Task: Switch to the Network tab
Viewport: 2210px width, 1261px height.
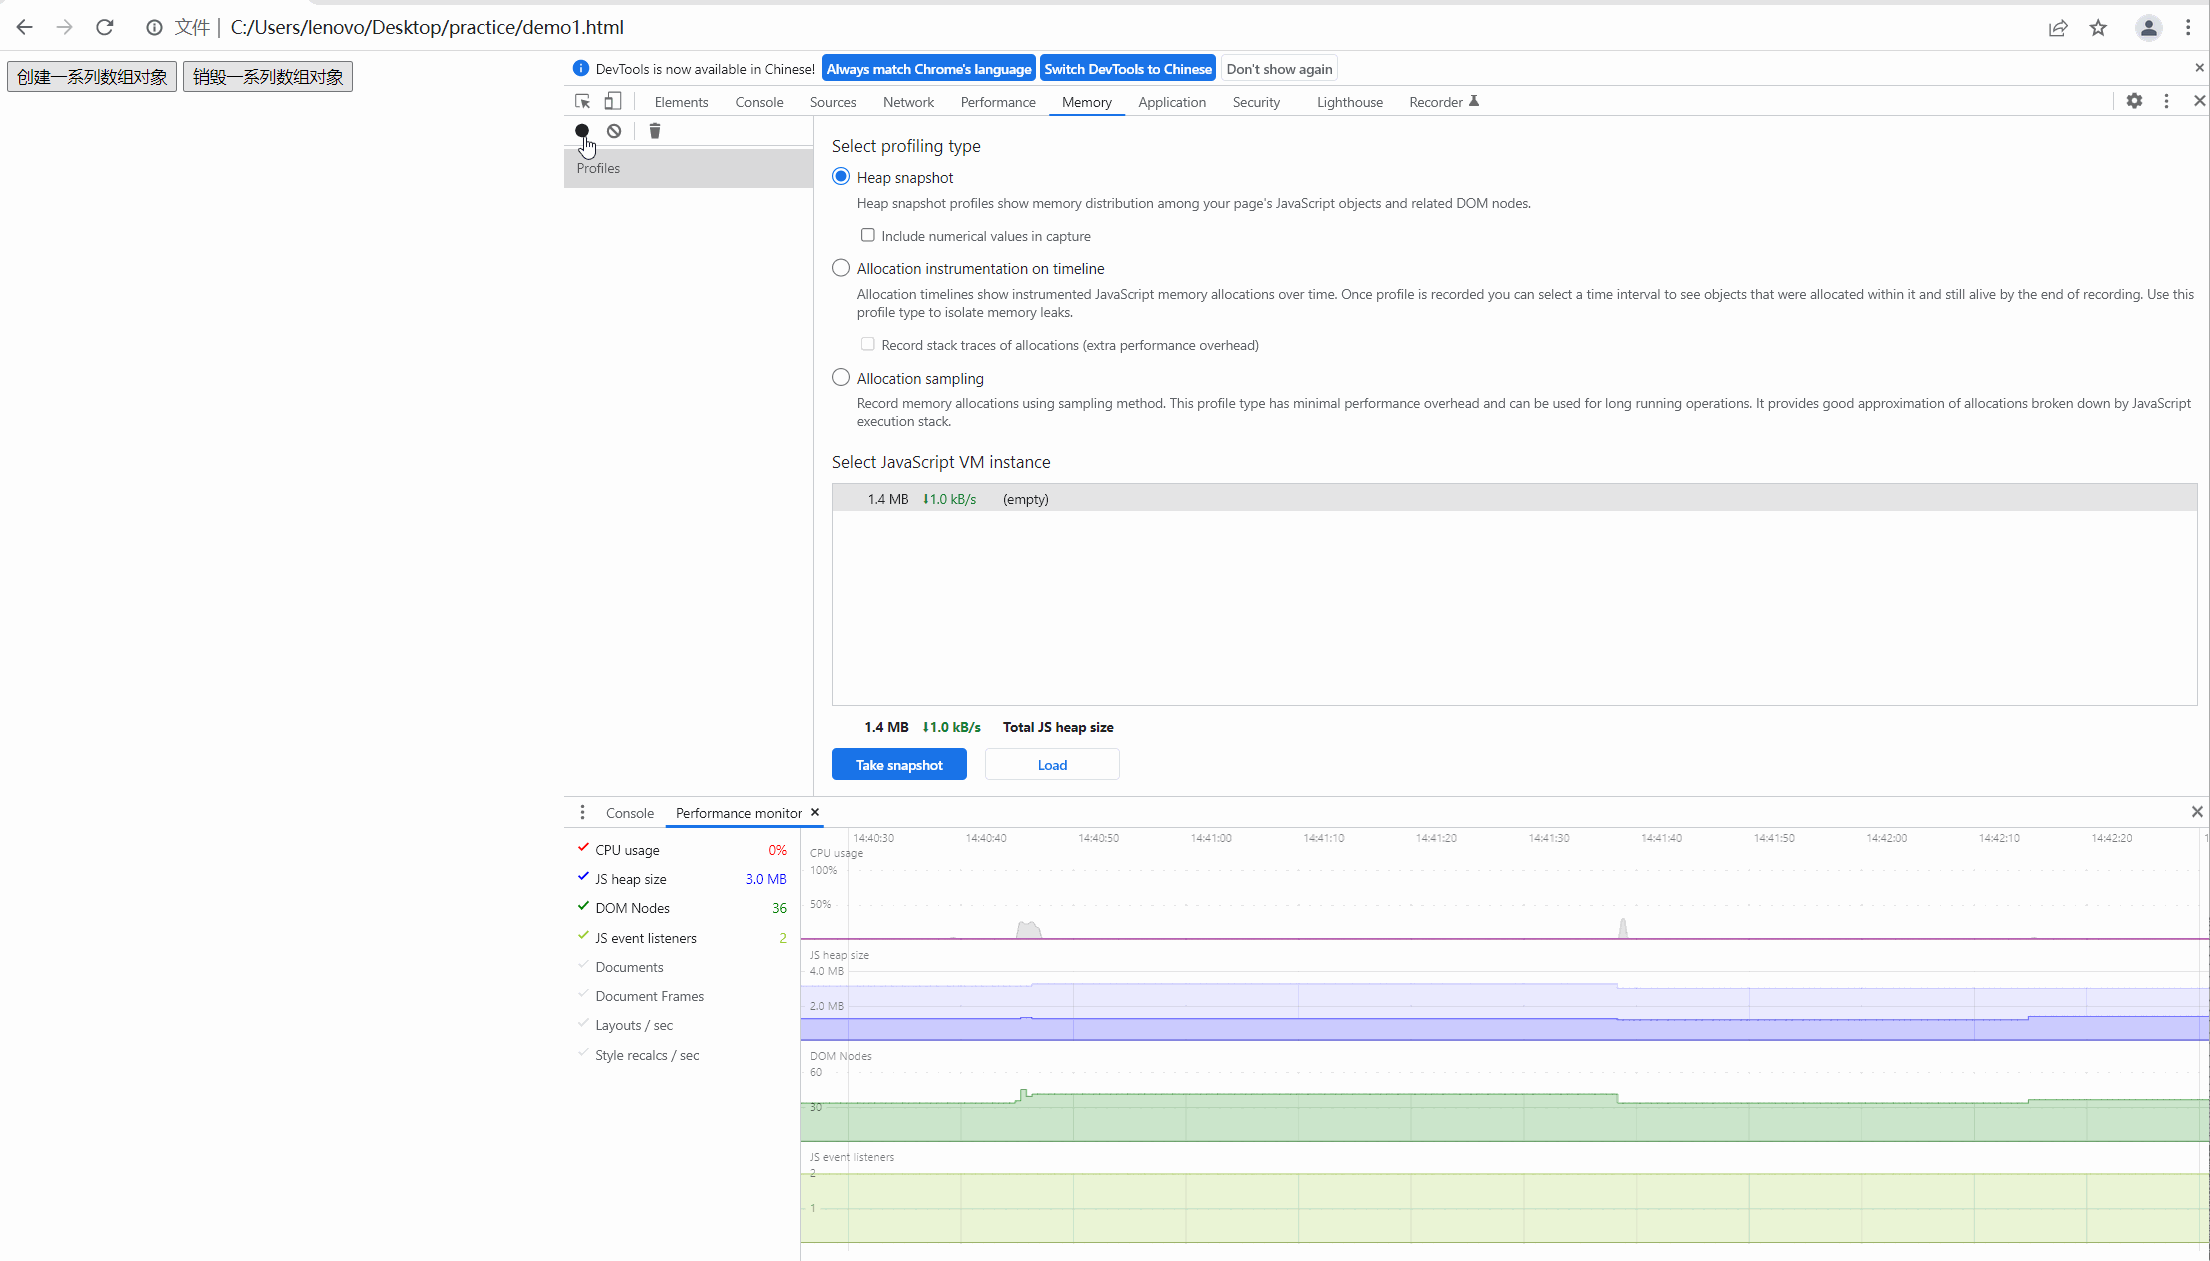Action: pos(908,102)
